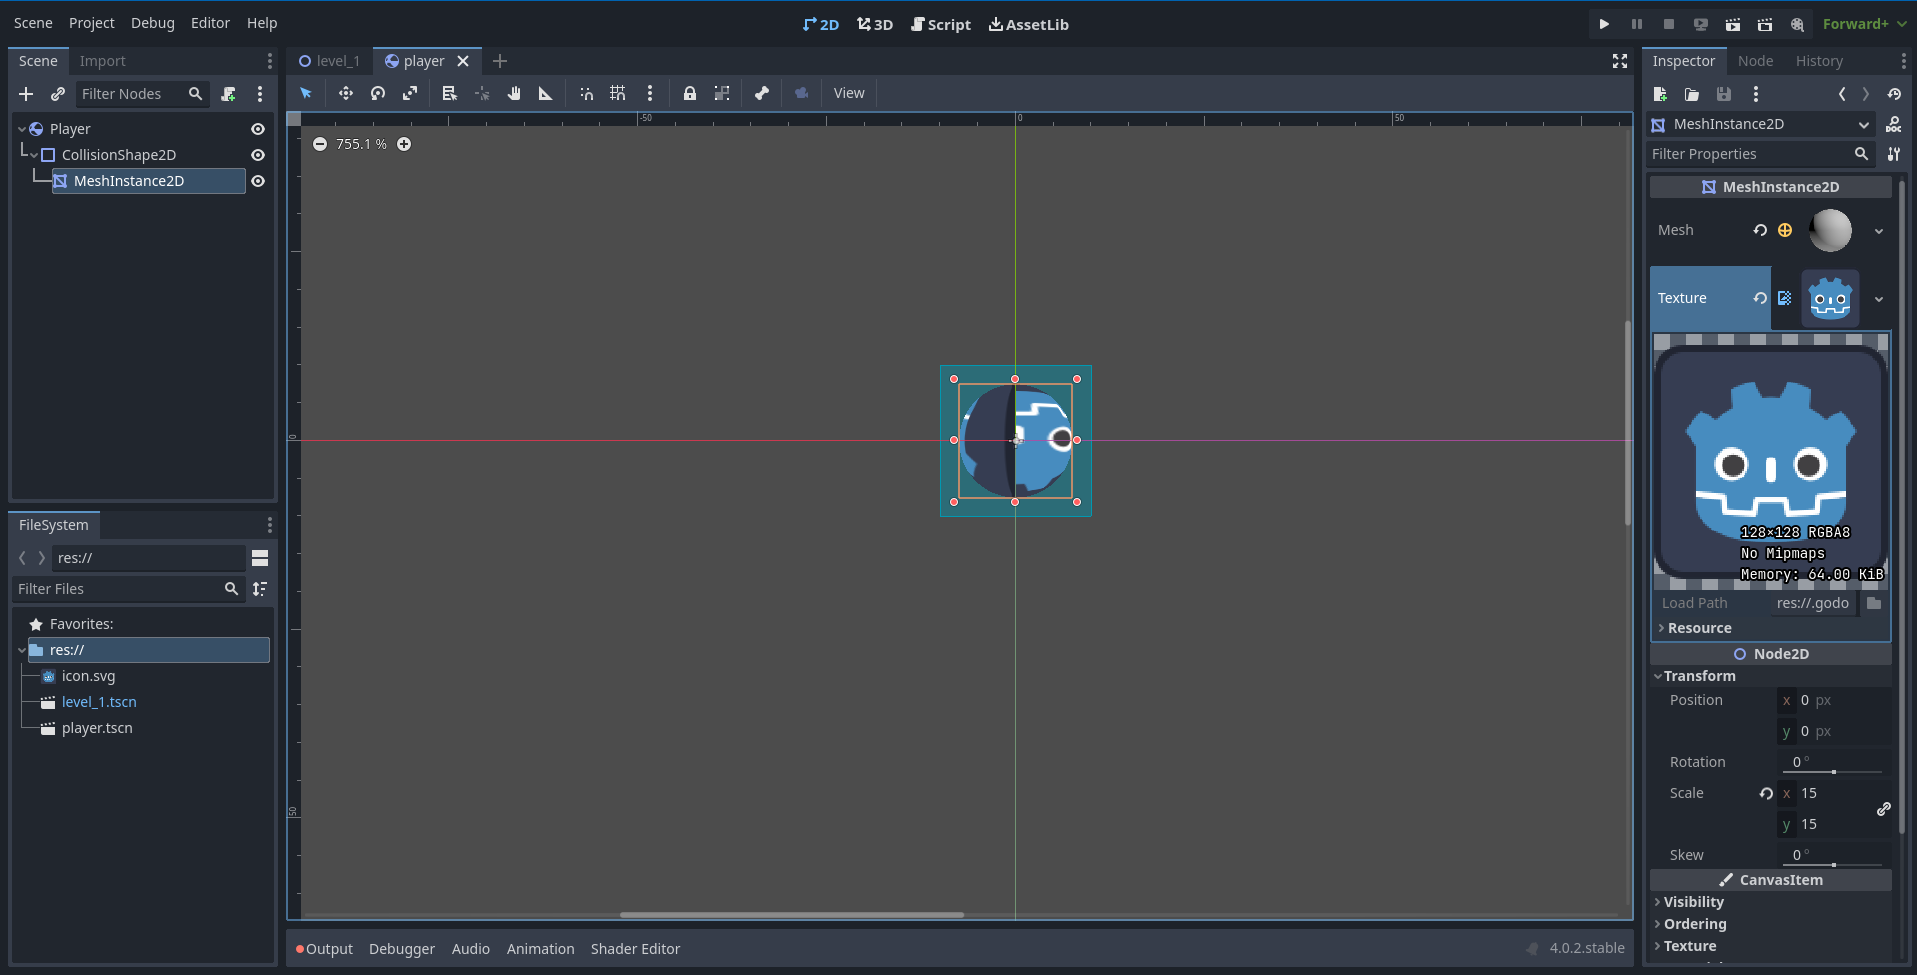Switch to the Import tab
This screenshot has width=1917, height=975.
tap(103, 61)
